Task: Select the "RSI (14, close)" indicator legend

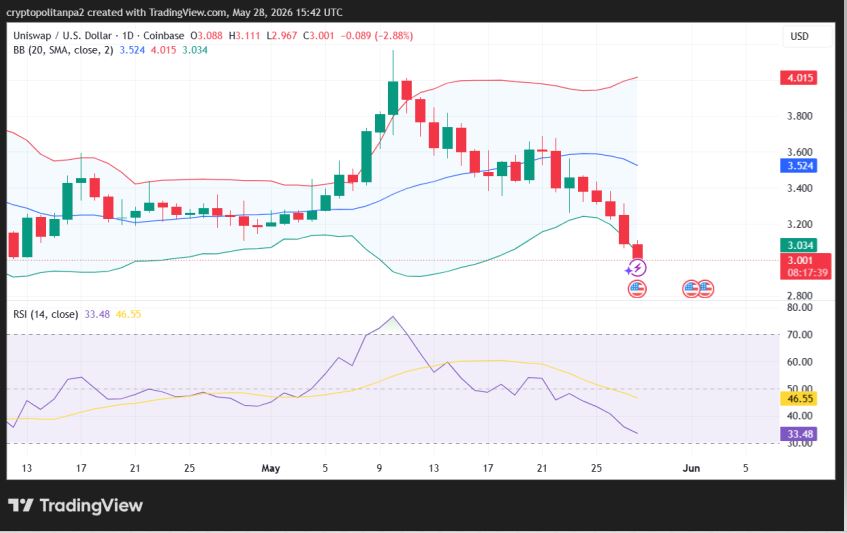Action: point(45,314)
